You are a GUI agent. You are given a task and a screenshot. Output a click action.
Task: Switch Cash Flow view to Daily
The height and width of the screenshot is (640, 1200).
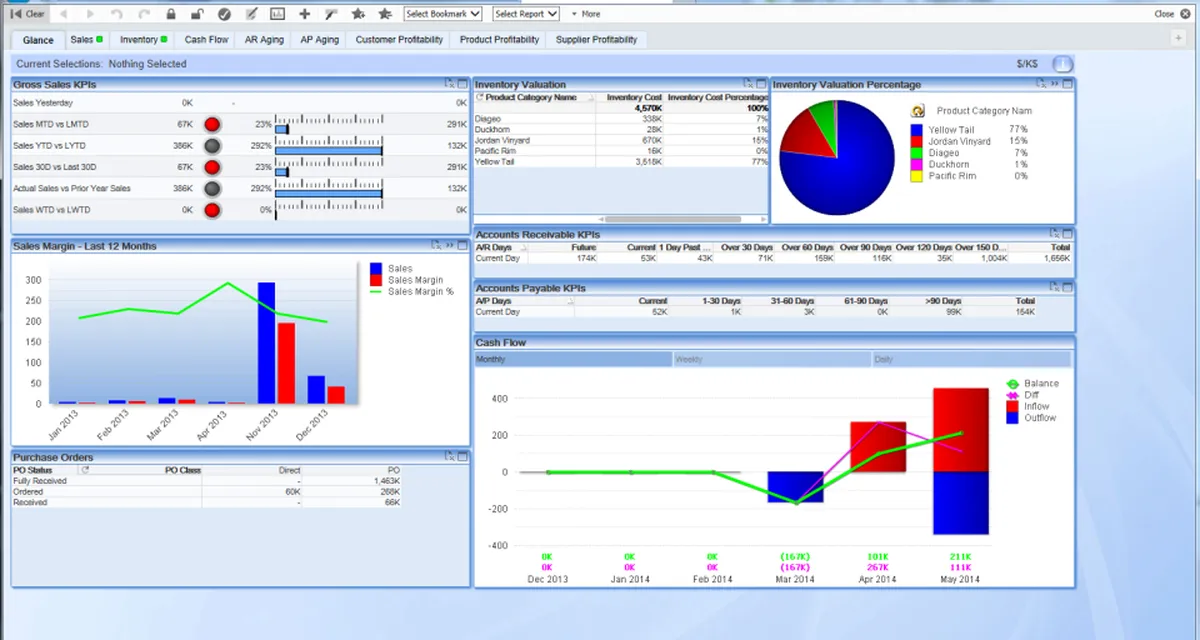tap(971, 359)
